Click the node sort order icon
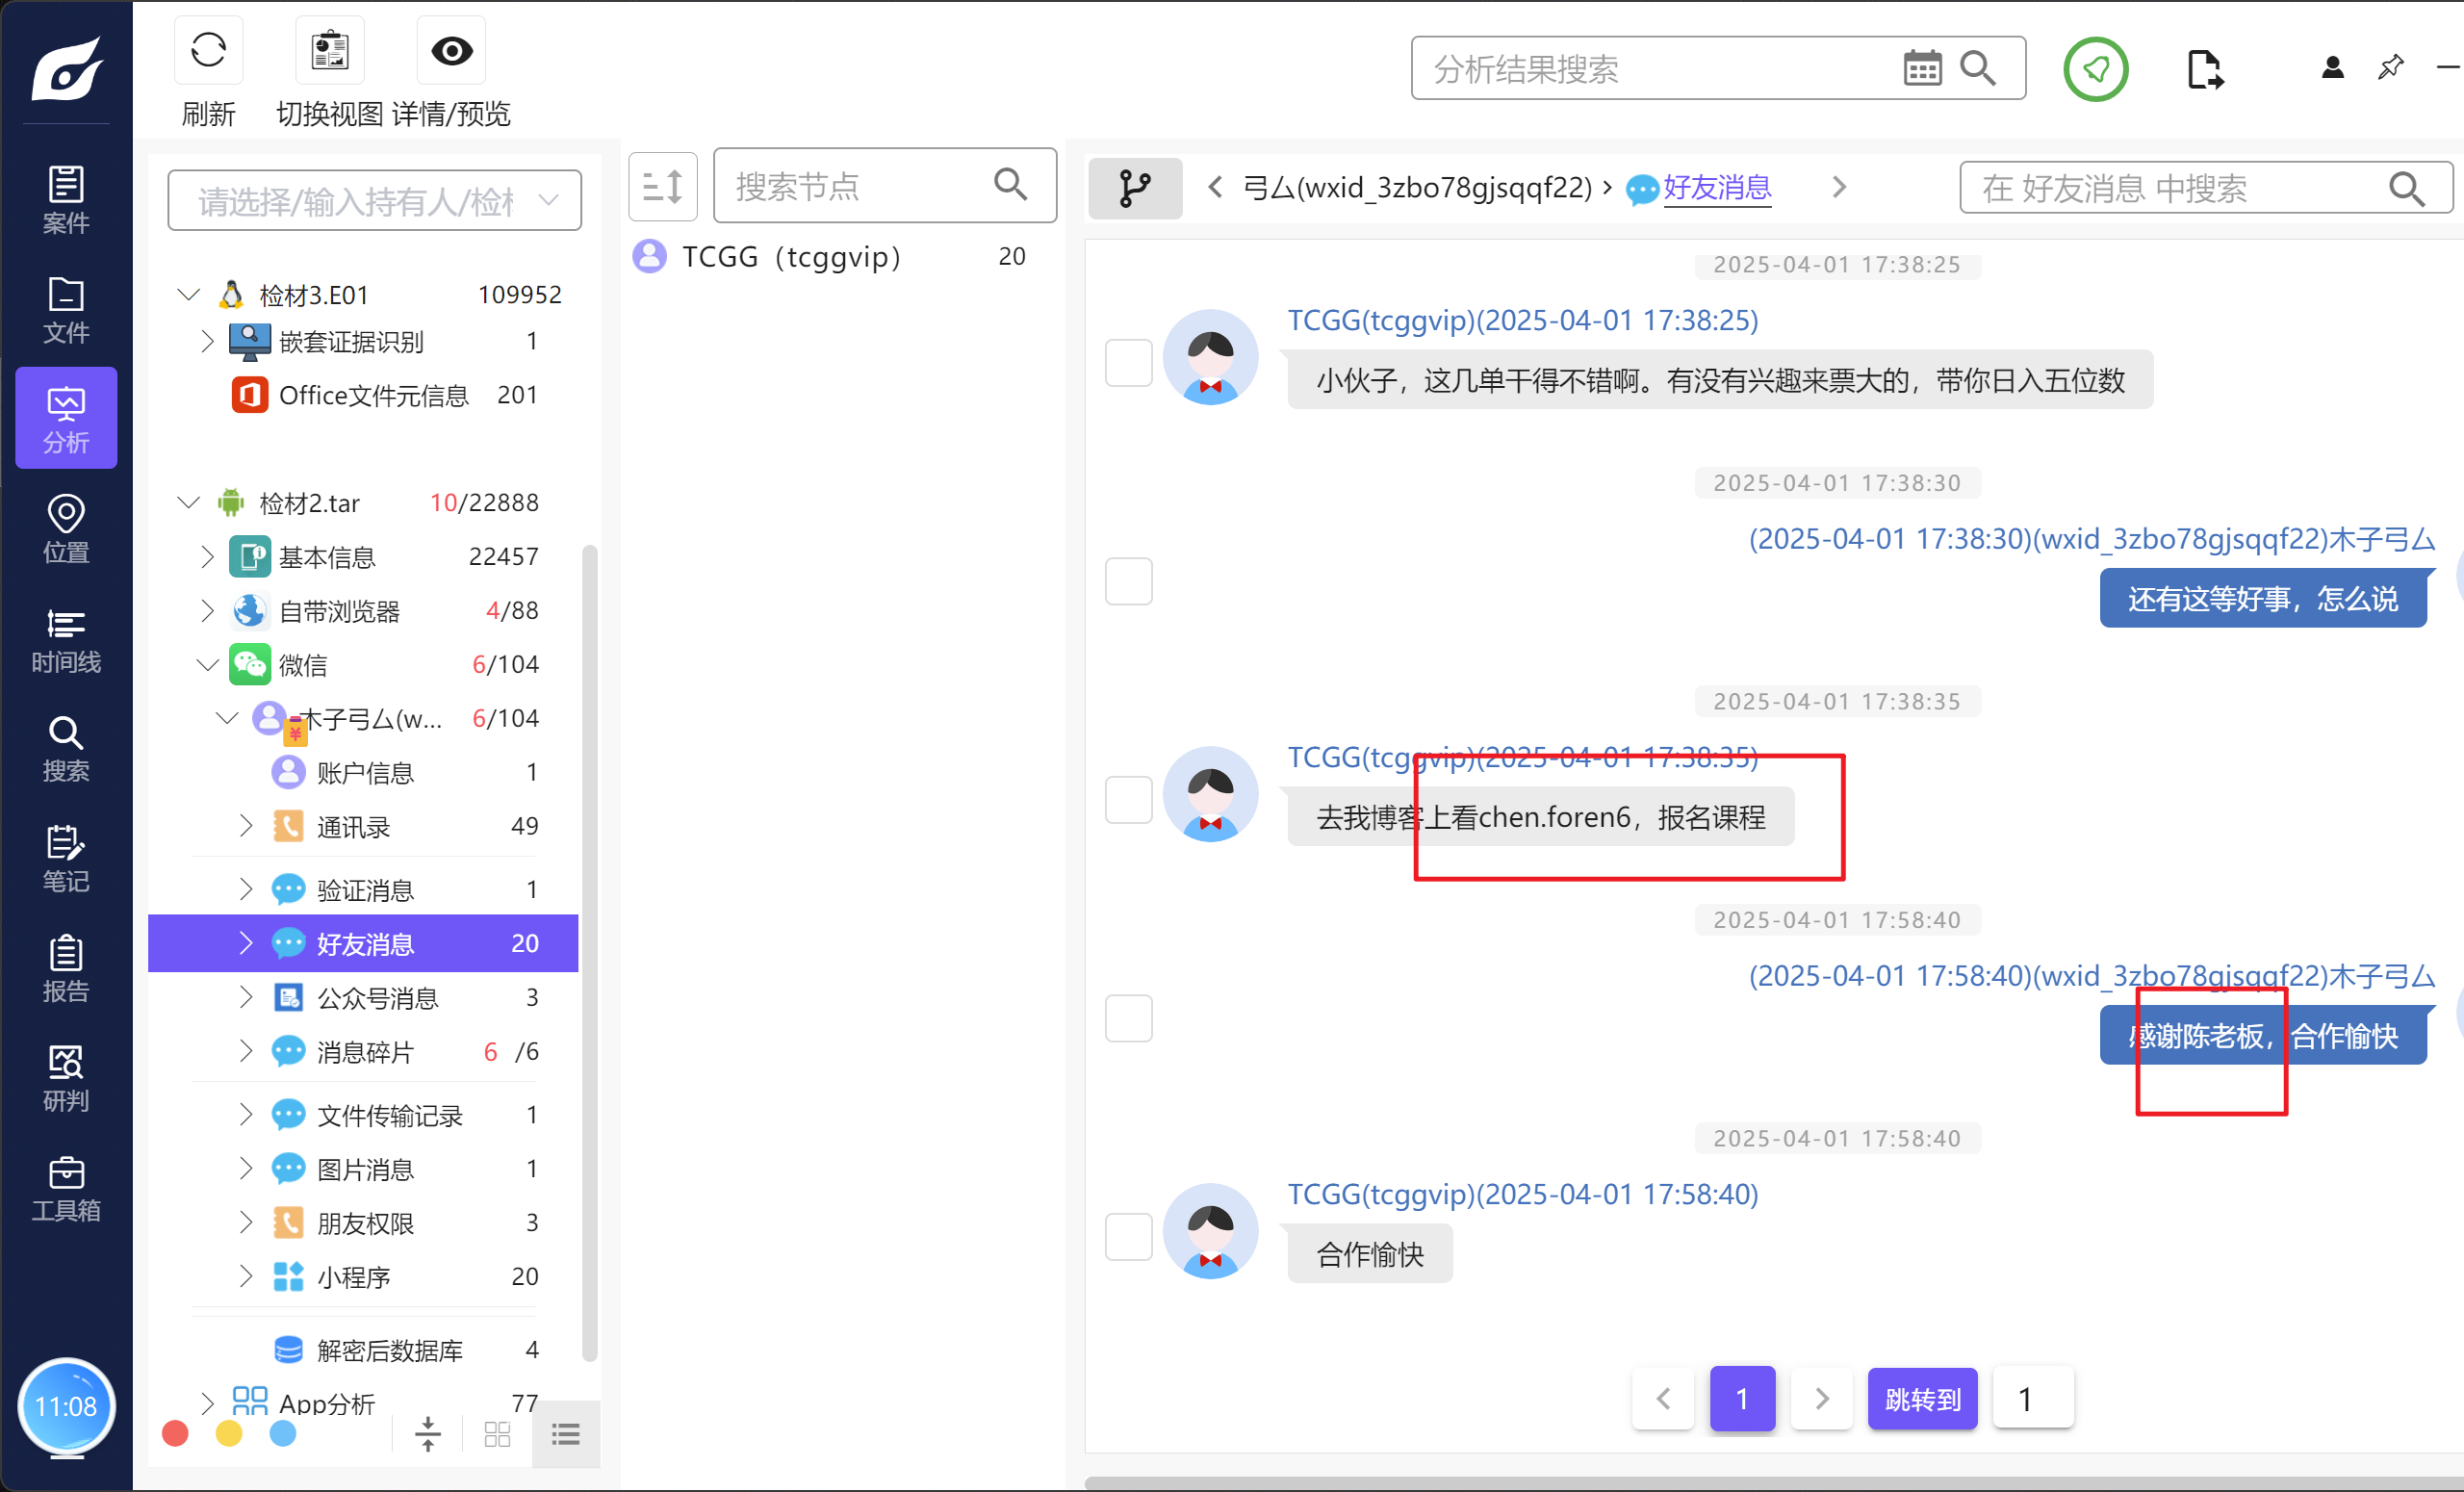This screenshot has height=1492, width=2464. [x=662, y=187]
